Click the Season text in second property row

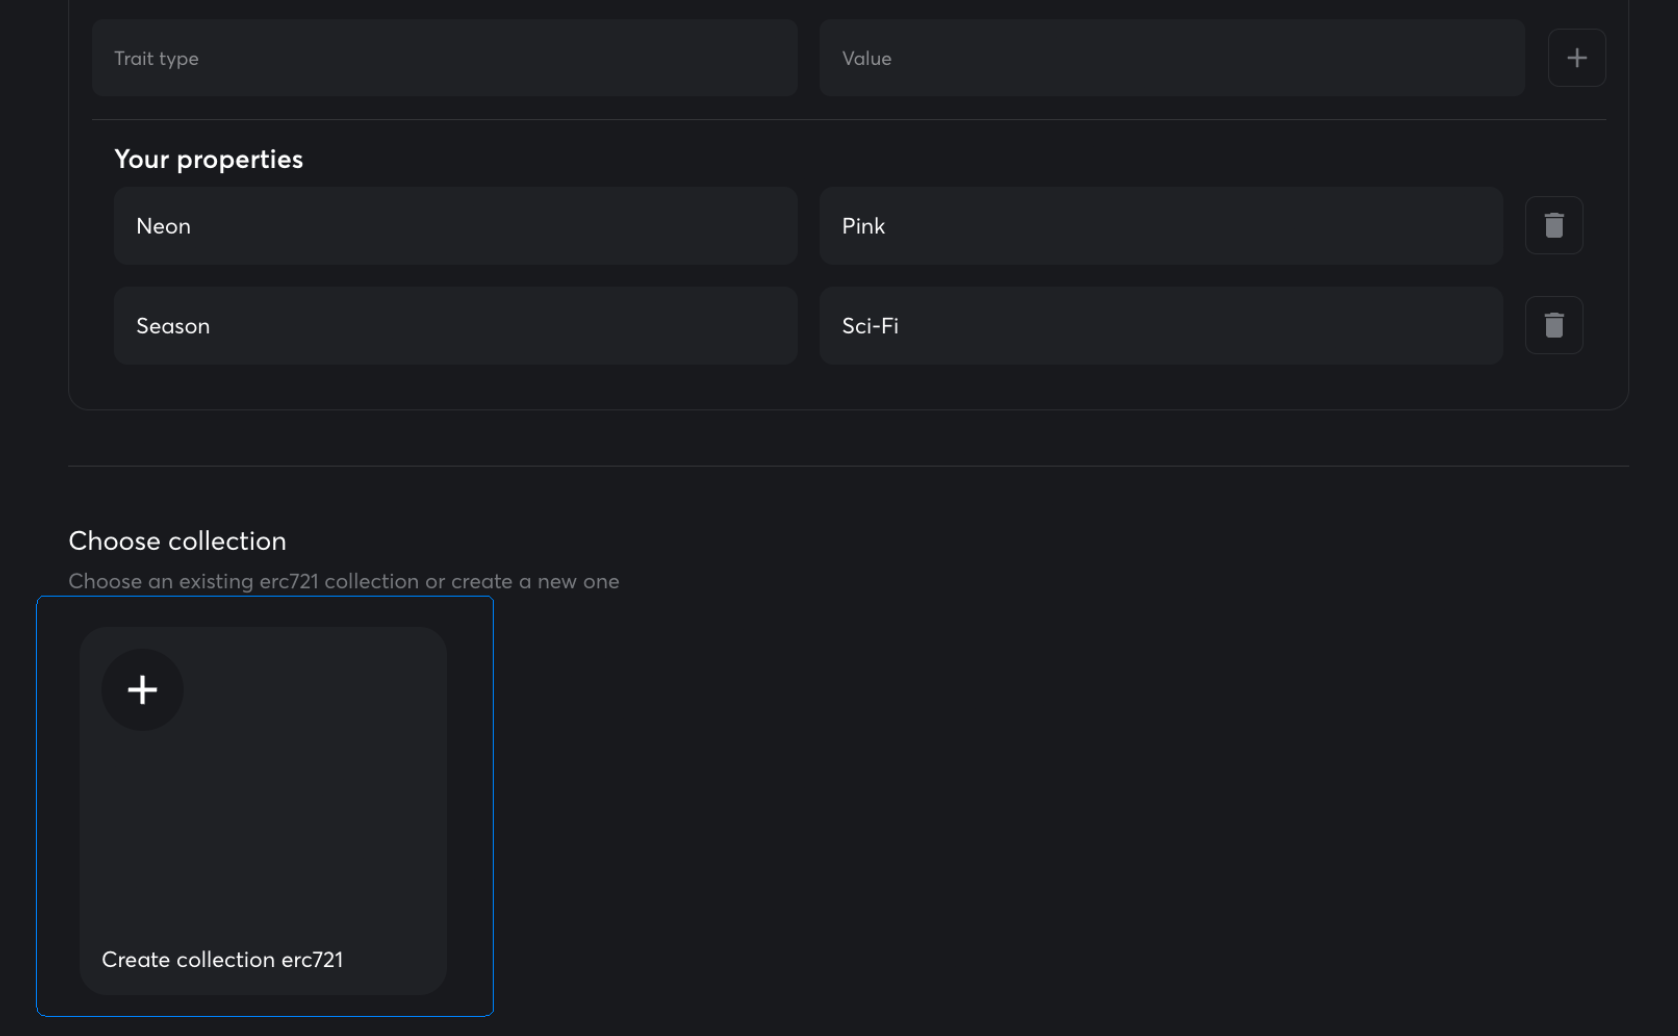(173, 327)
